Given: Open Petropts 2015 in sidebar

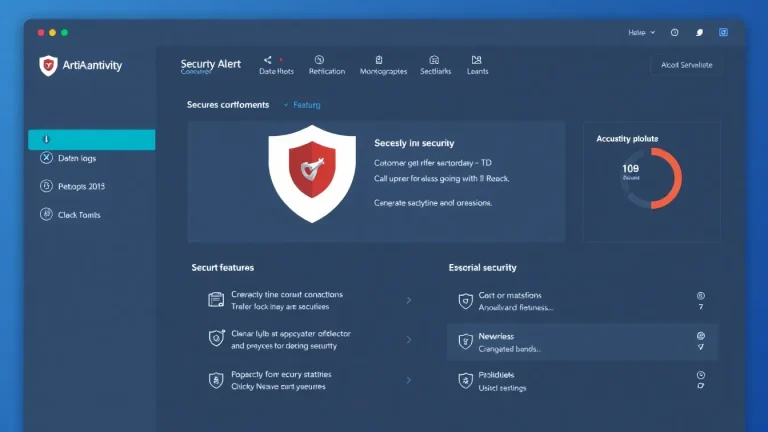Looking at the screenshot, I should point(81,187).
